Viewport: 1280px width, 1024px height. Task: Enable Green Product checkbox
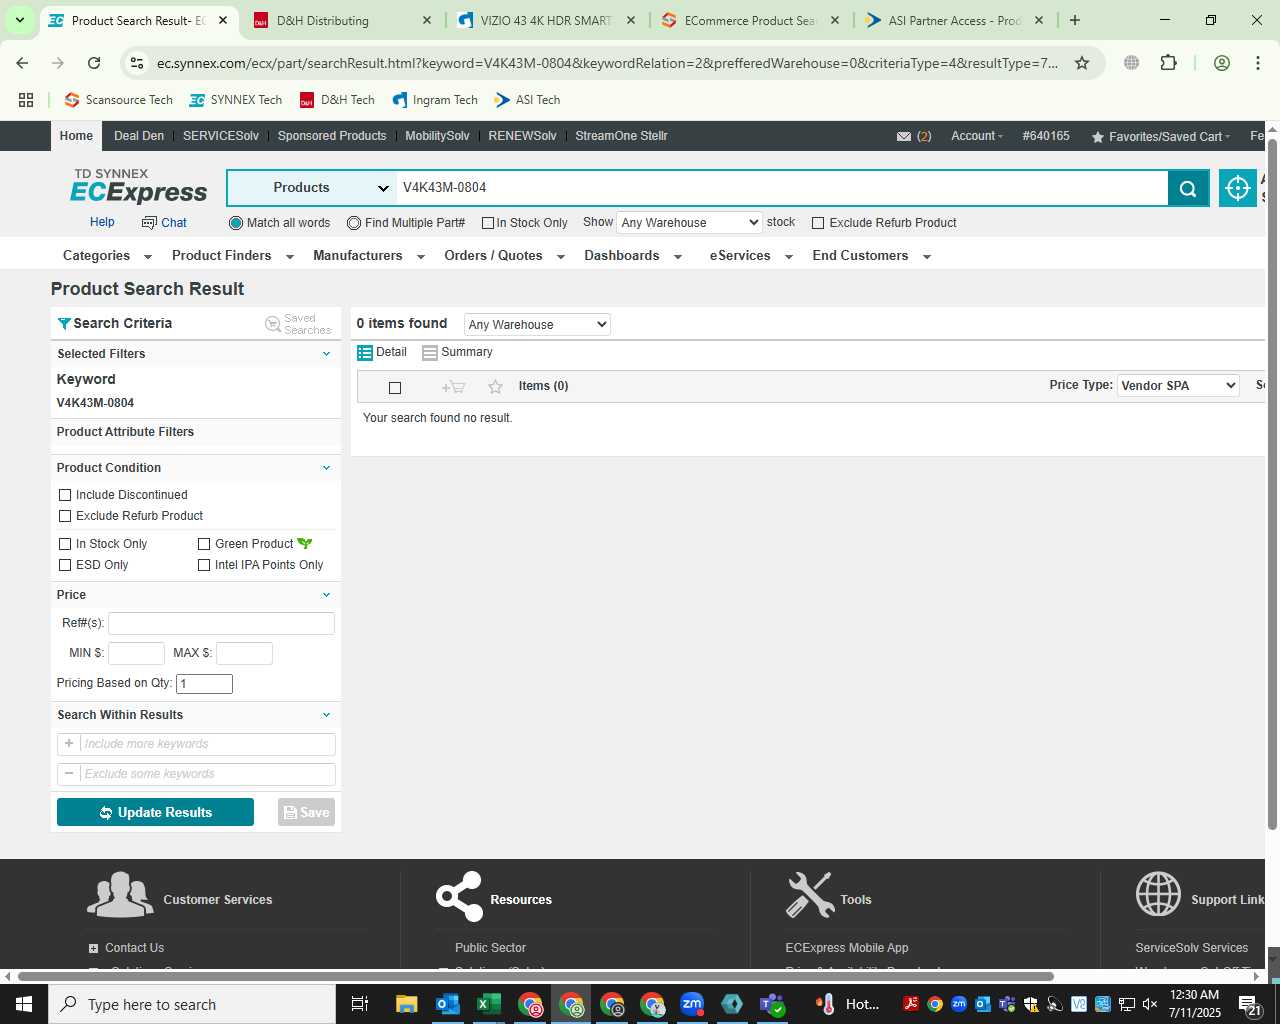tap(204, 544)
